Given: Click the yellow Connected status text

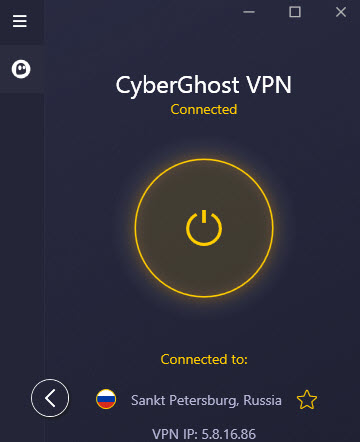Looking at the screenshot, I should (204, 109).
